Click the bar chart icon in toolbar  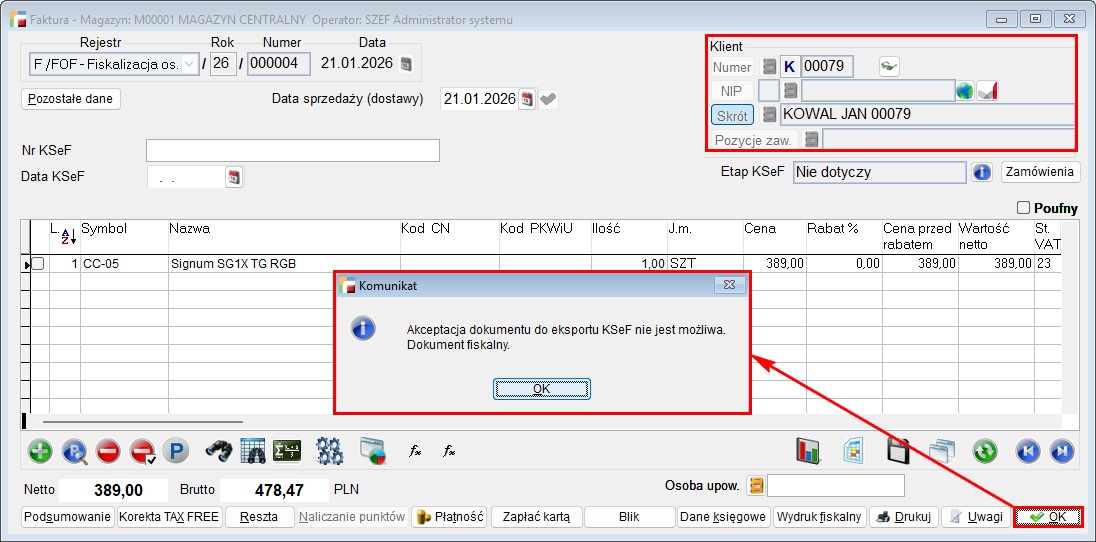(x=808, y=451)
